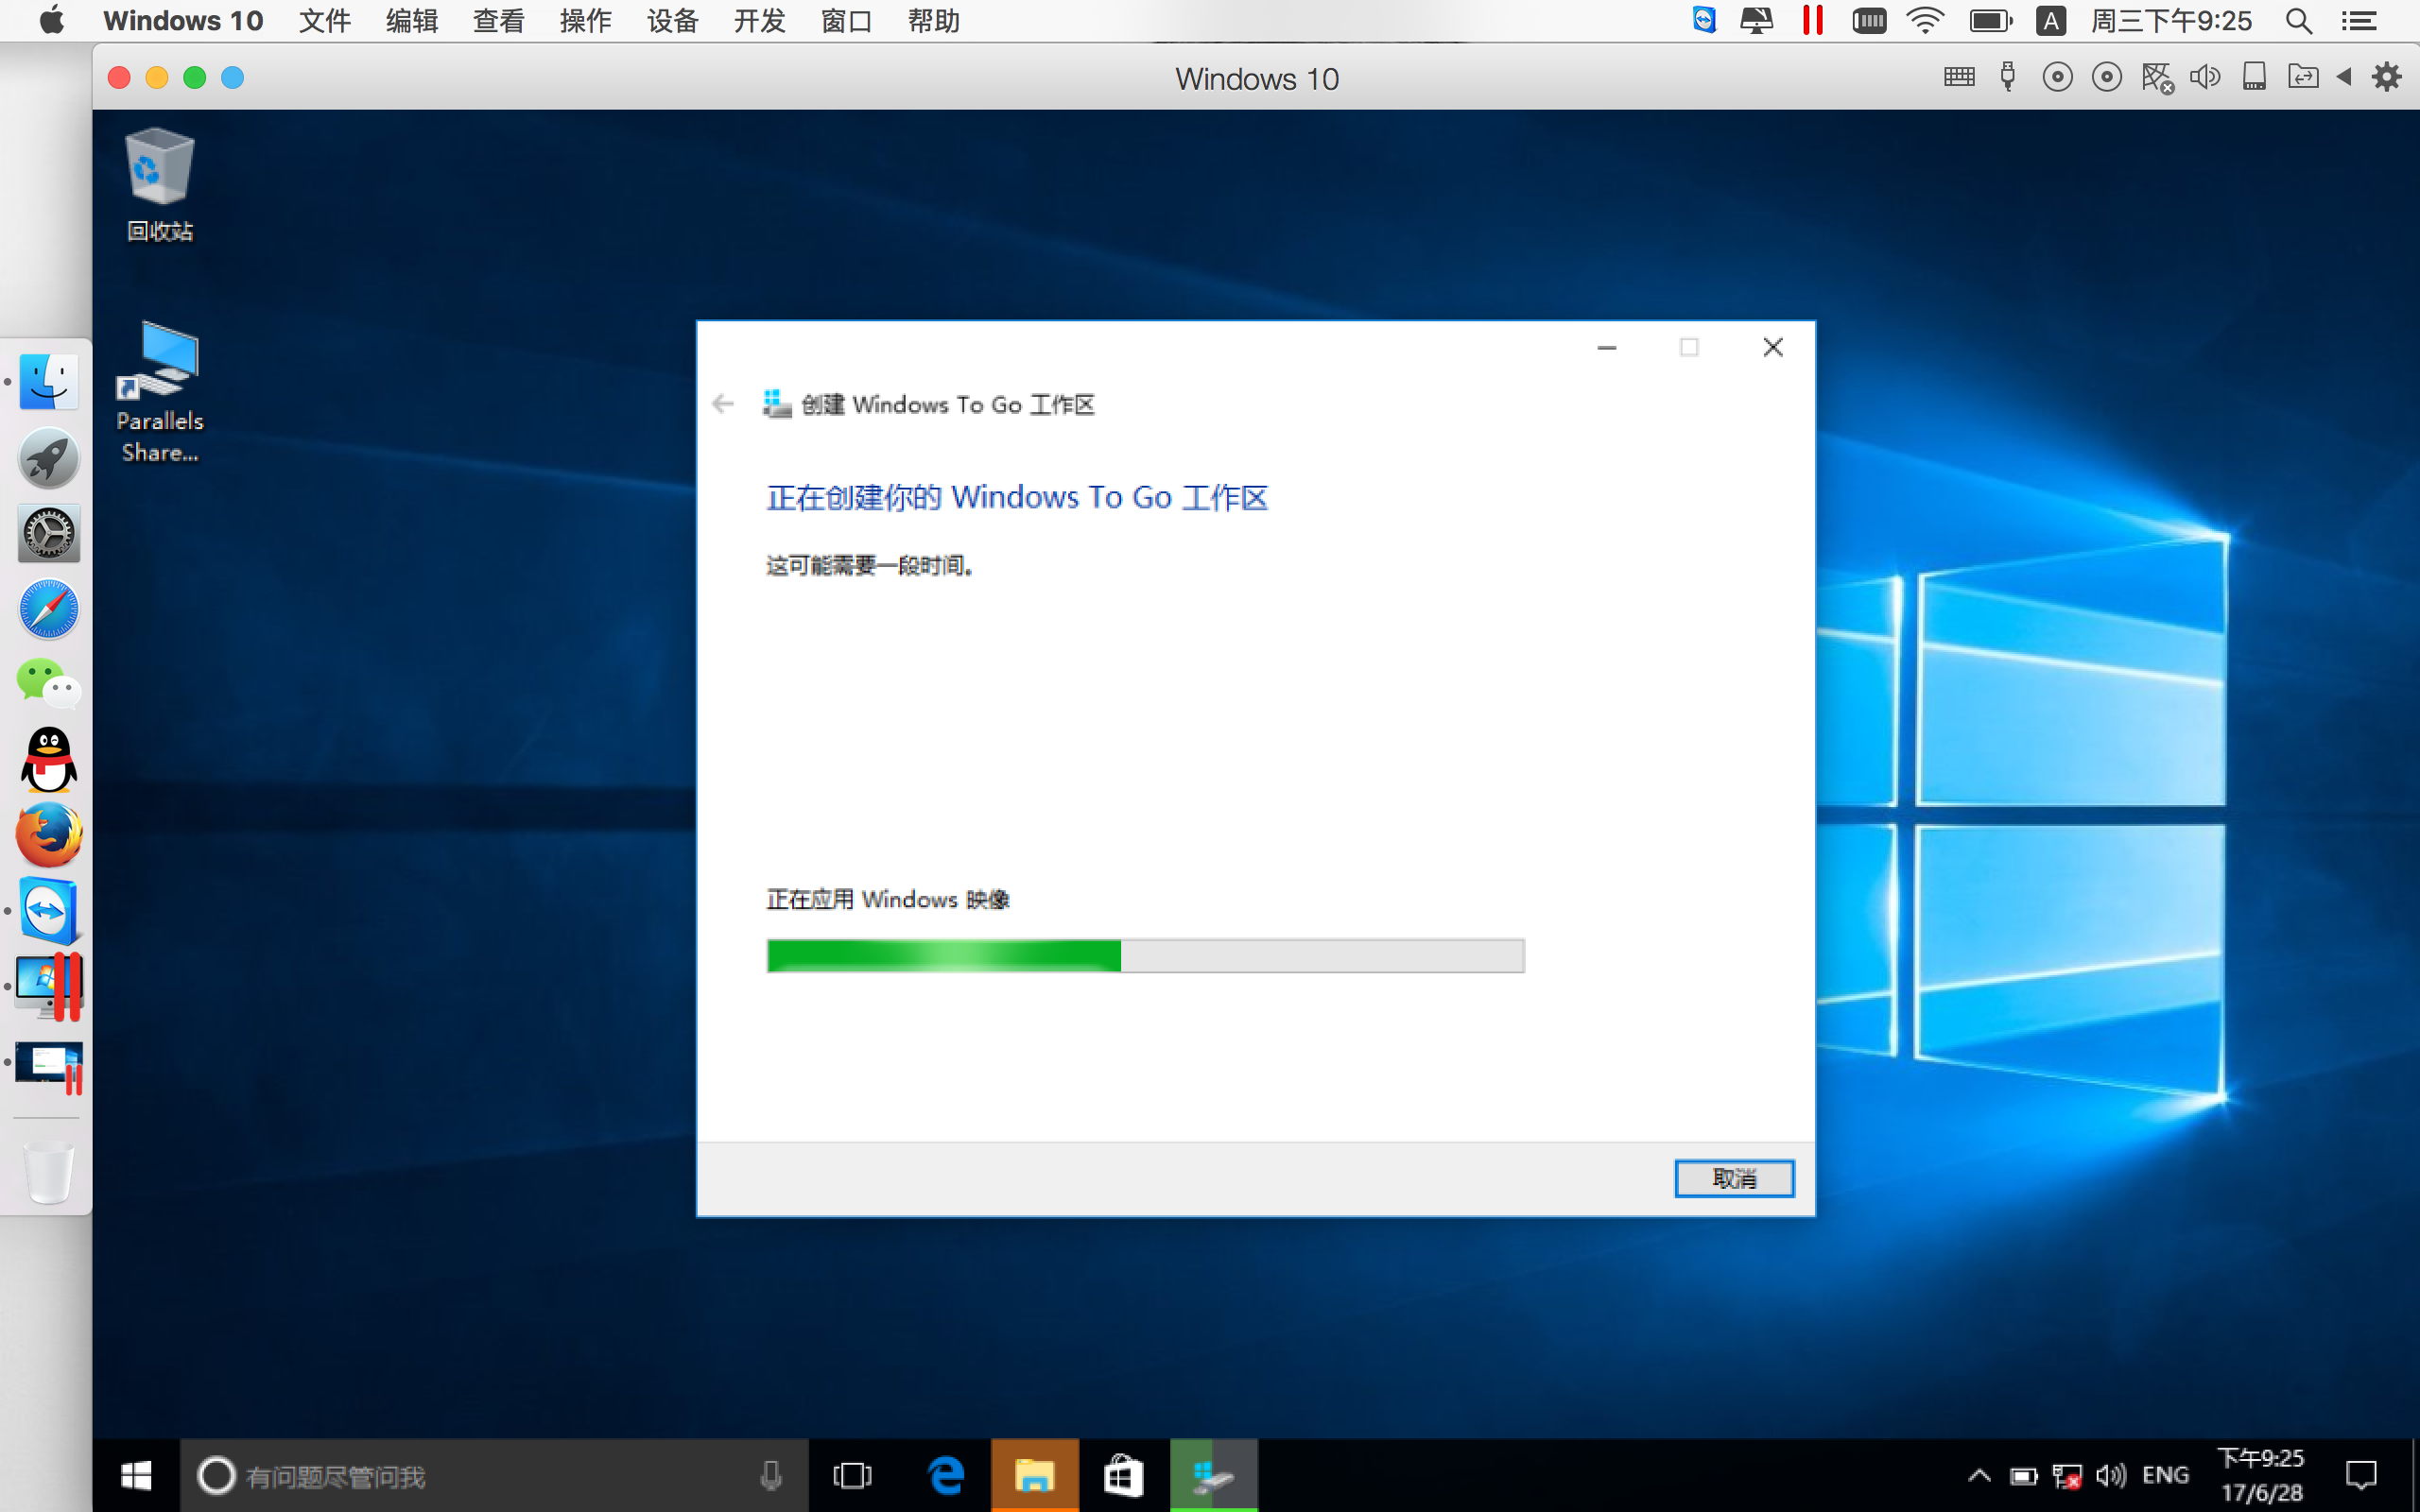Open the 帮助 menu
Screen dimensions: 2420x1512
tap(934, 21)
